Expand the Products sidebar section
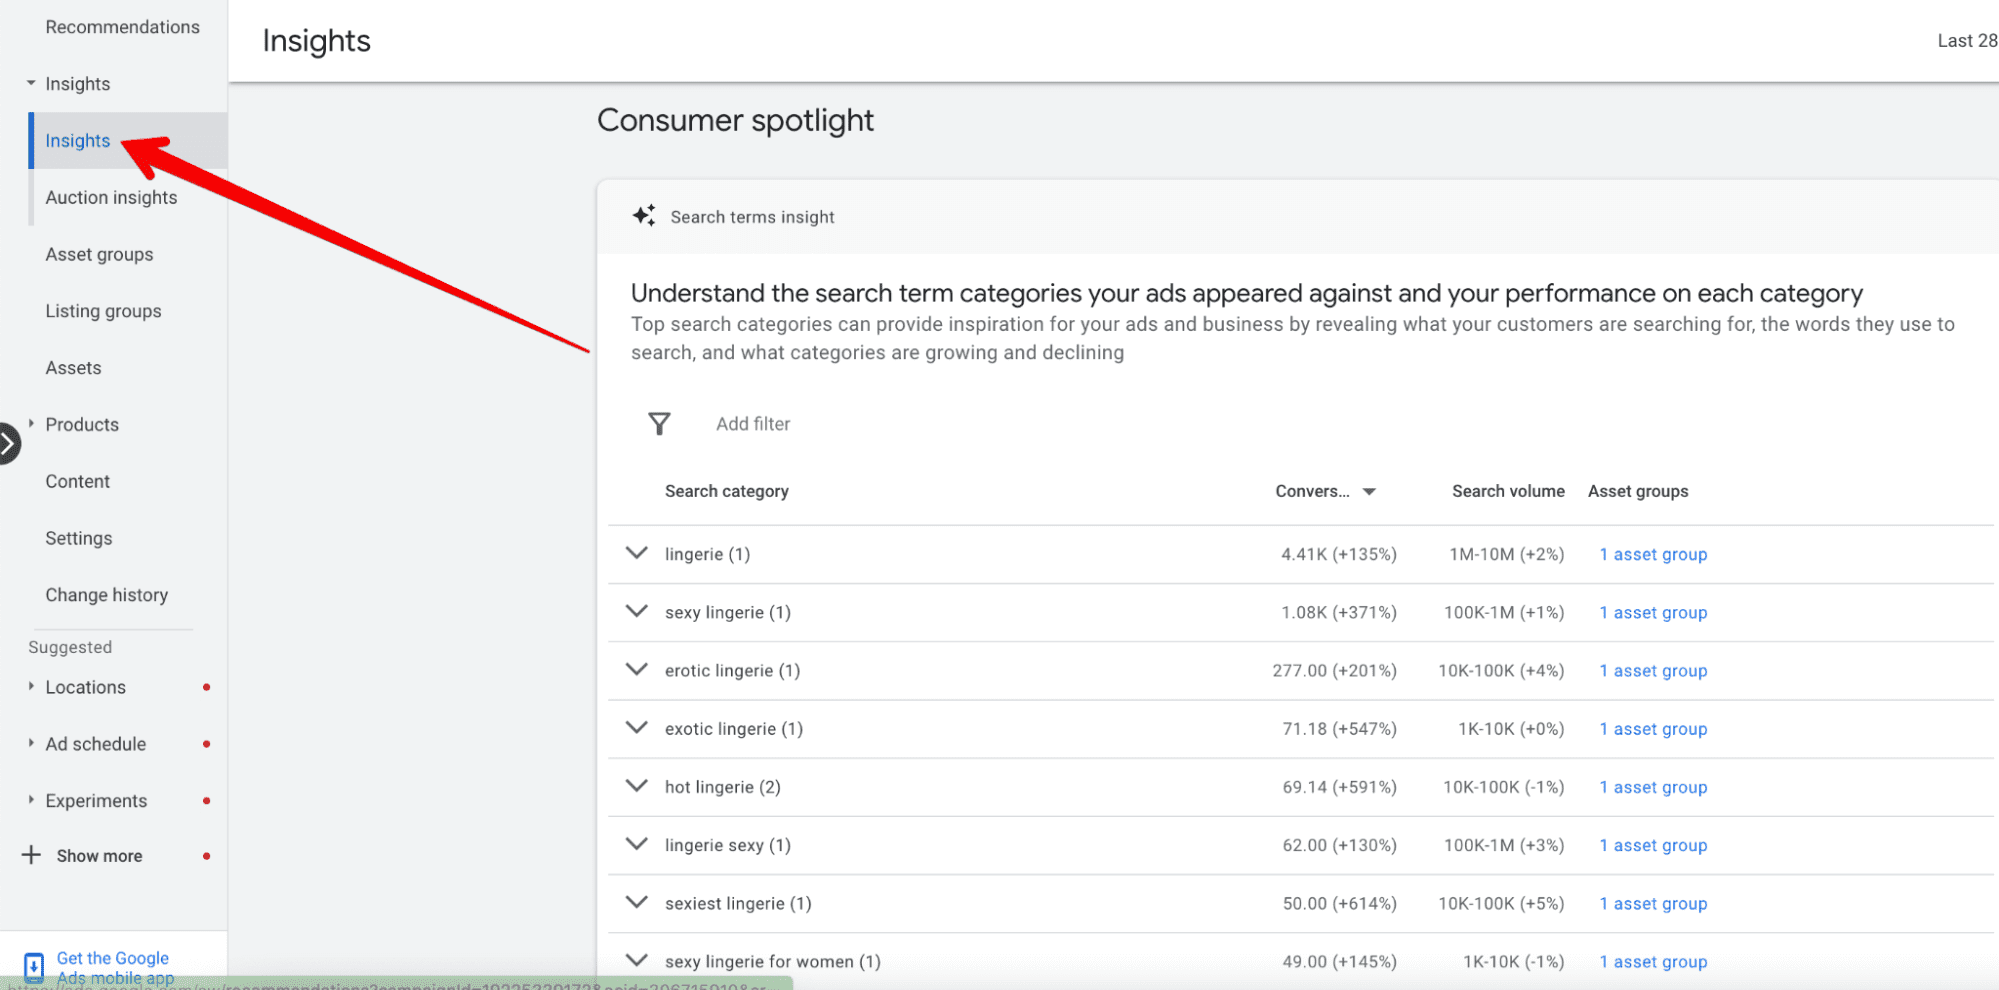The width and height of the screenshot is (1999, 990). pos(31,424)
